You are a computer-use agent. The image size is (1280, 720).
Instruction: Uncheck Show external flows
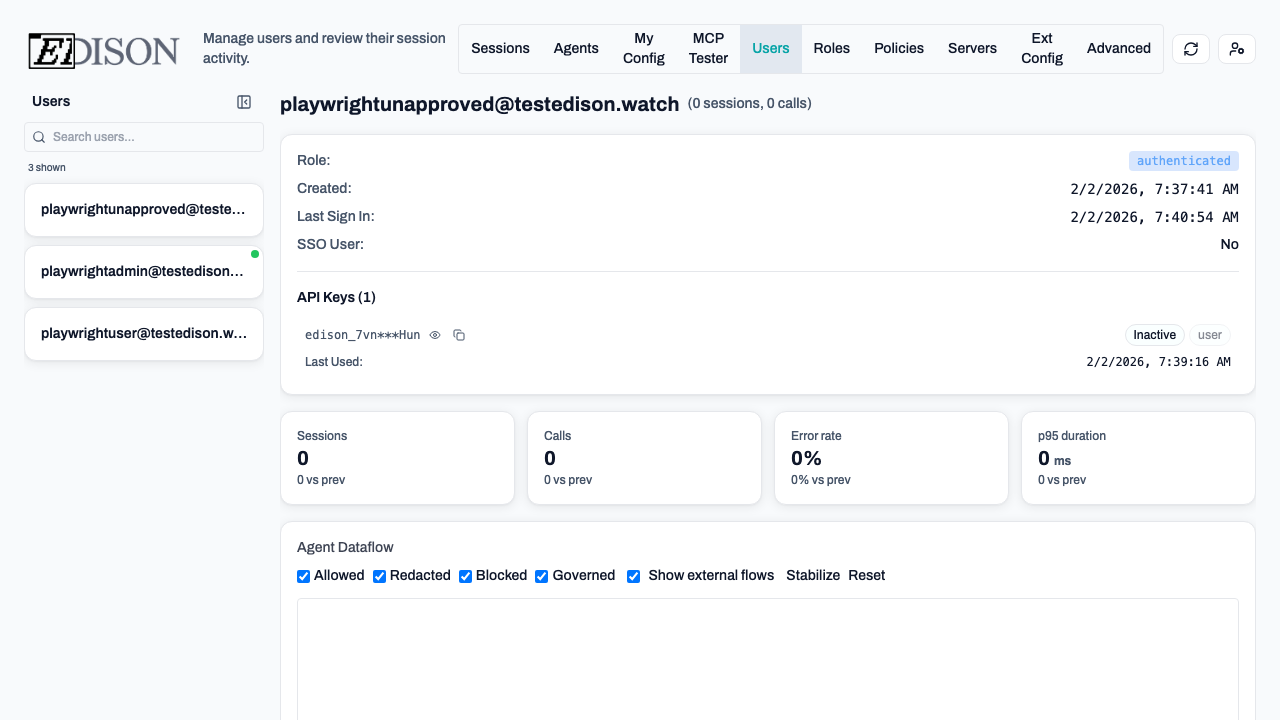(633, 576)
